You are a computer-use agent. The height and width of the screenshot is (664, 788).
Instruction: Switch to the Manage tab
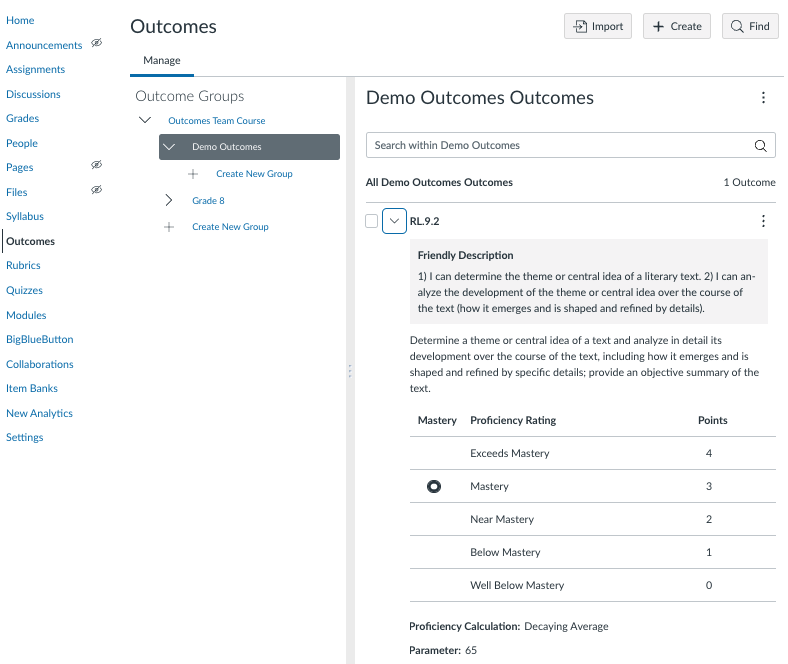(x=162, y=61)
